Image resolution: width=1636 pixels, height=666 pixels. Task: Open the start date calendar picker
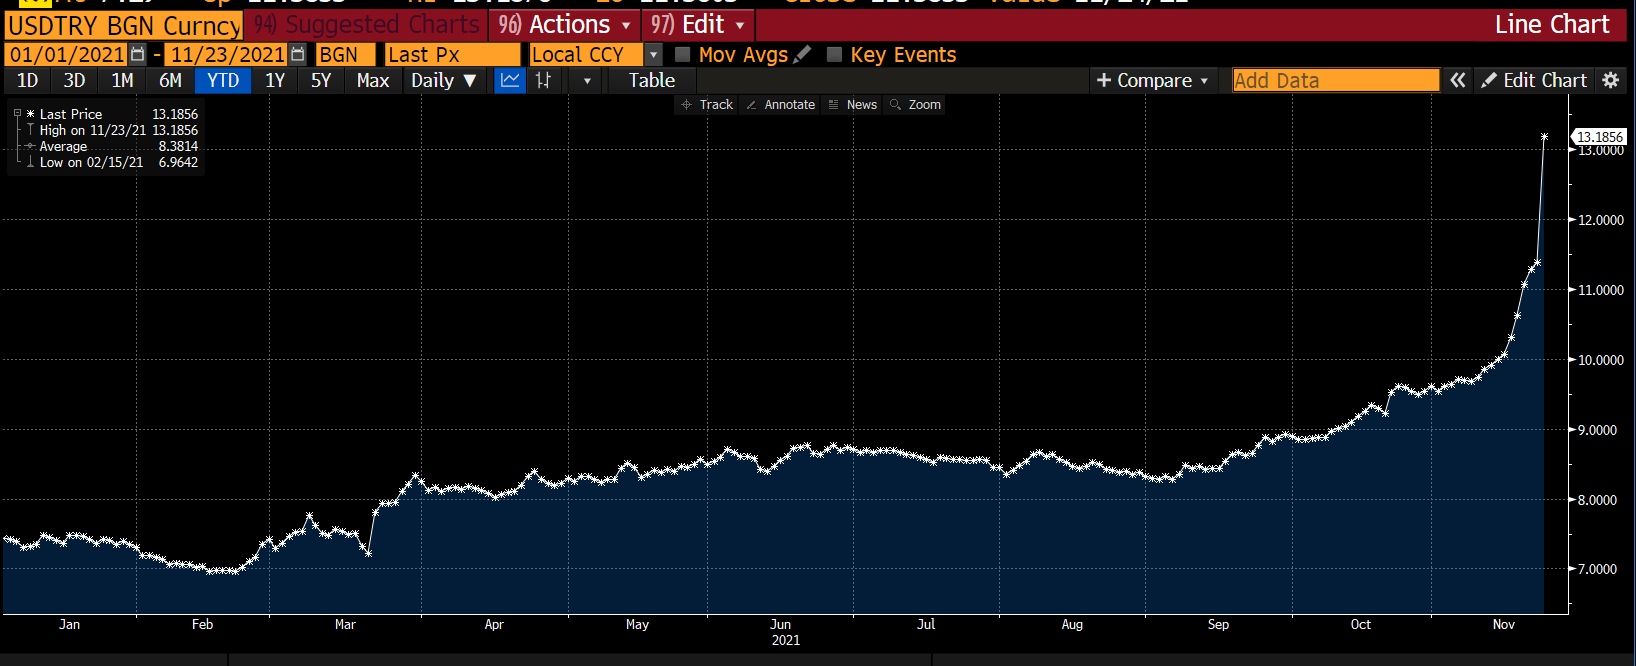click(x=138, y=55)
